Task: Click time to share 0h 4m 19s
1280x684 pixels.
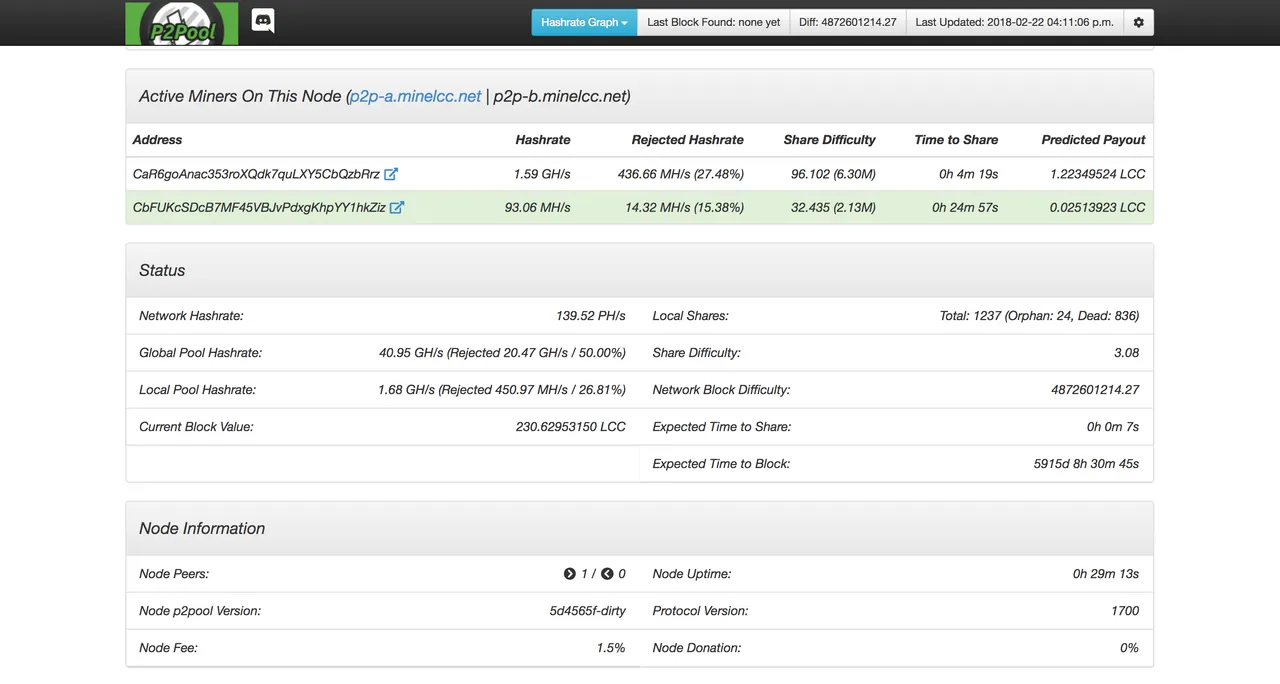Action: pos(969,174)
